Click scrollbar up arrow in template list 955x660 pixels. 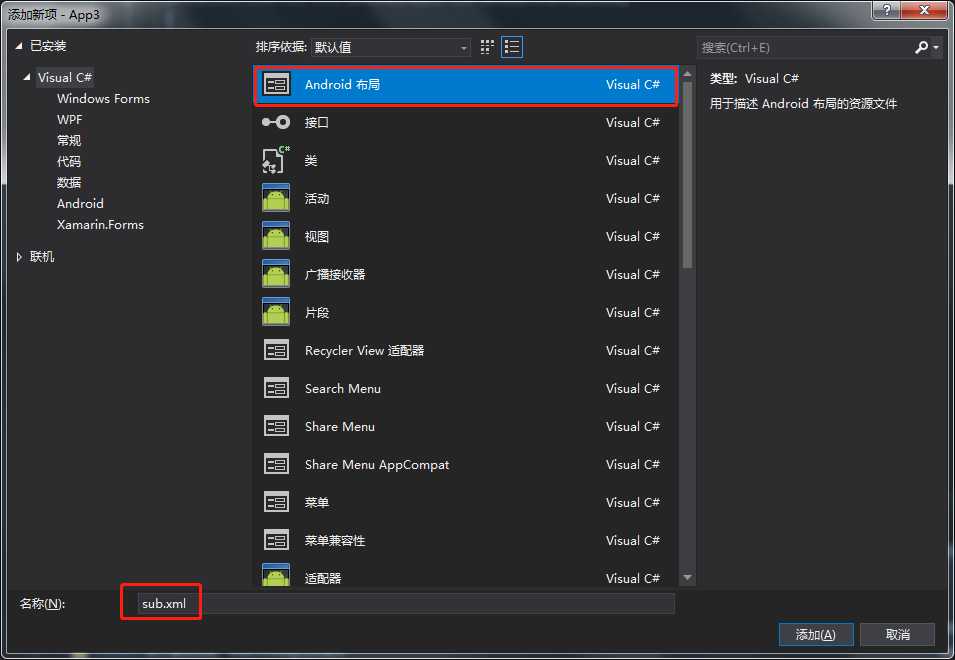687,74
